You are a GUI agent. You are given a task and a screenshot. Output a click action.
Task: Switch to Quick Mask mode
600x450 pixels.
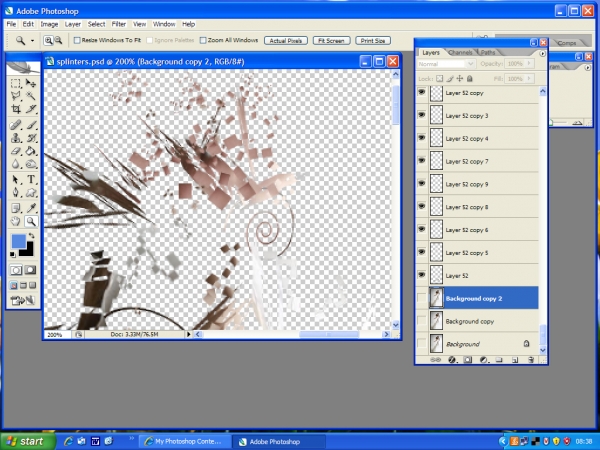click(31, 270)
